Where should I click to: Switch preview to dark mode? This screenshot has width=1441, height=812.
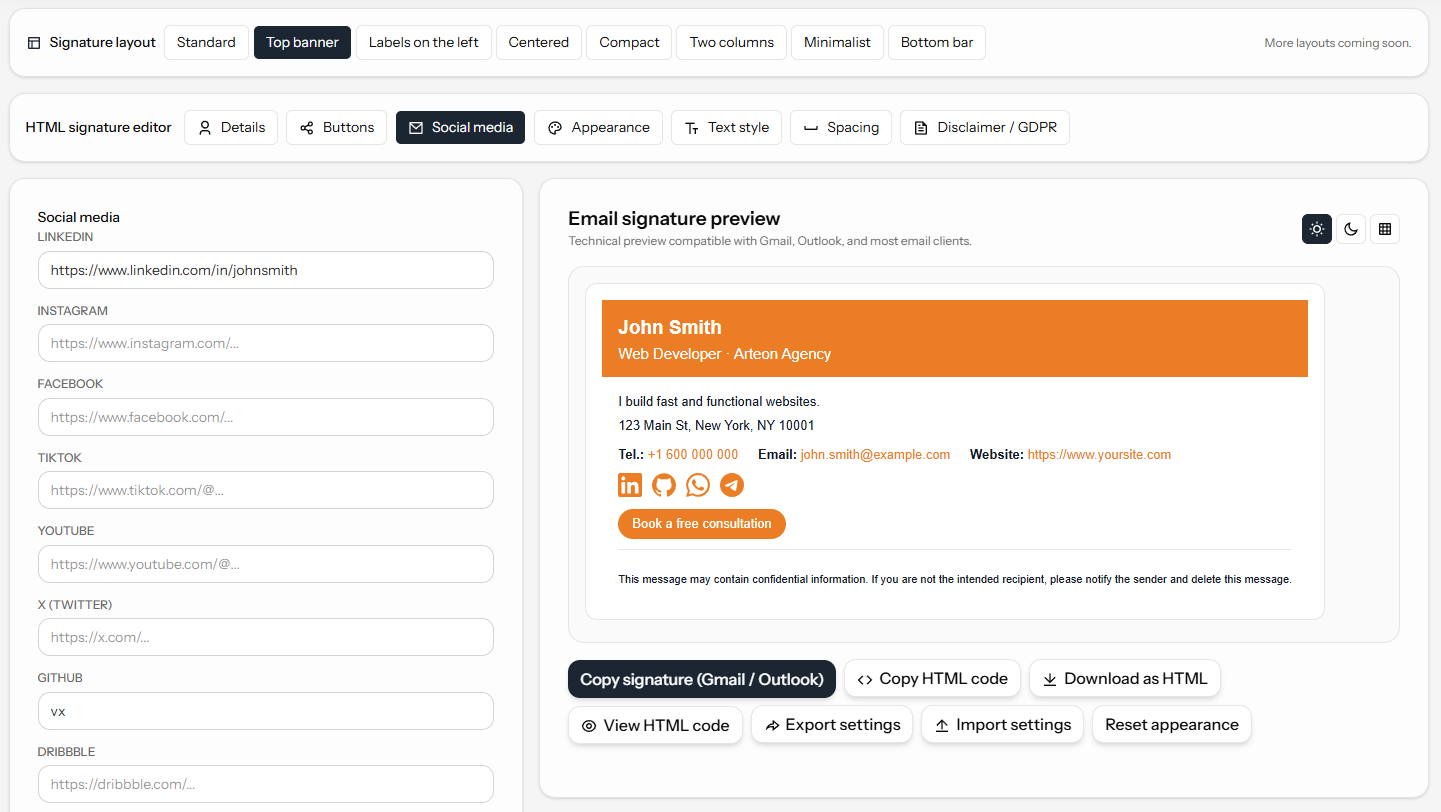tap(1350, 229)
